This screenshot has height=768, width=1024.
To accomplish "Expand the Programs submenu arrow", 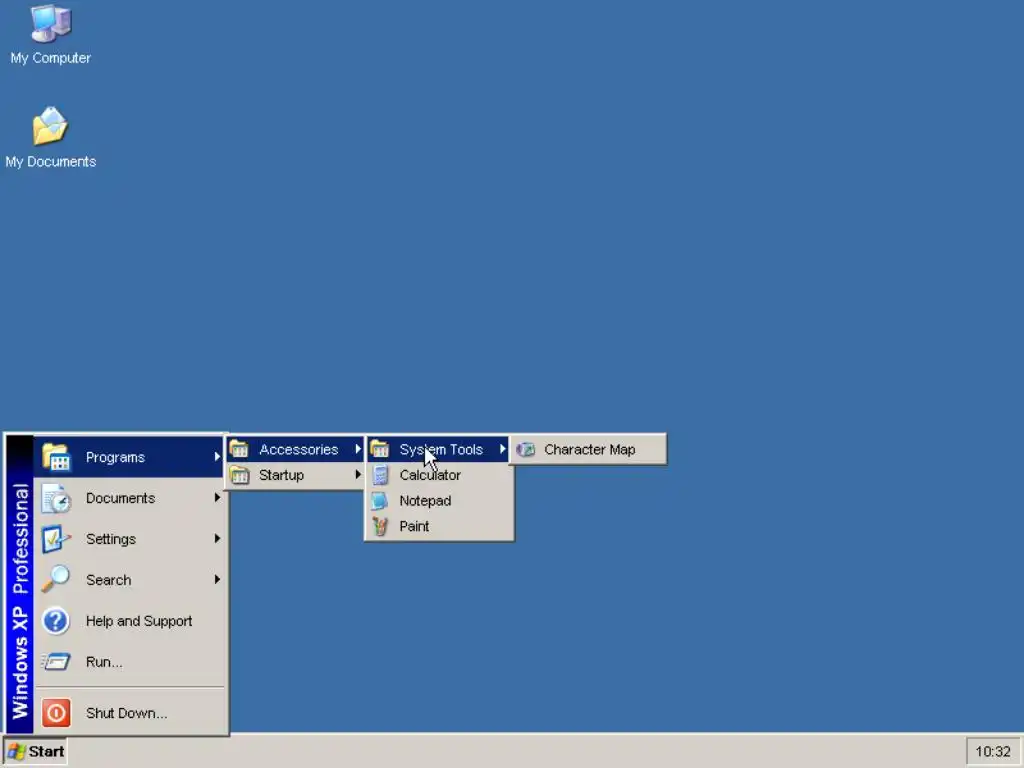I will coord(217,456).
